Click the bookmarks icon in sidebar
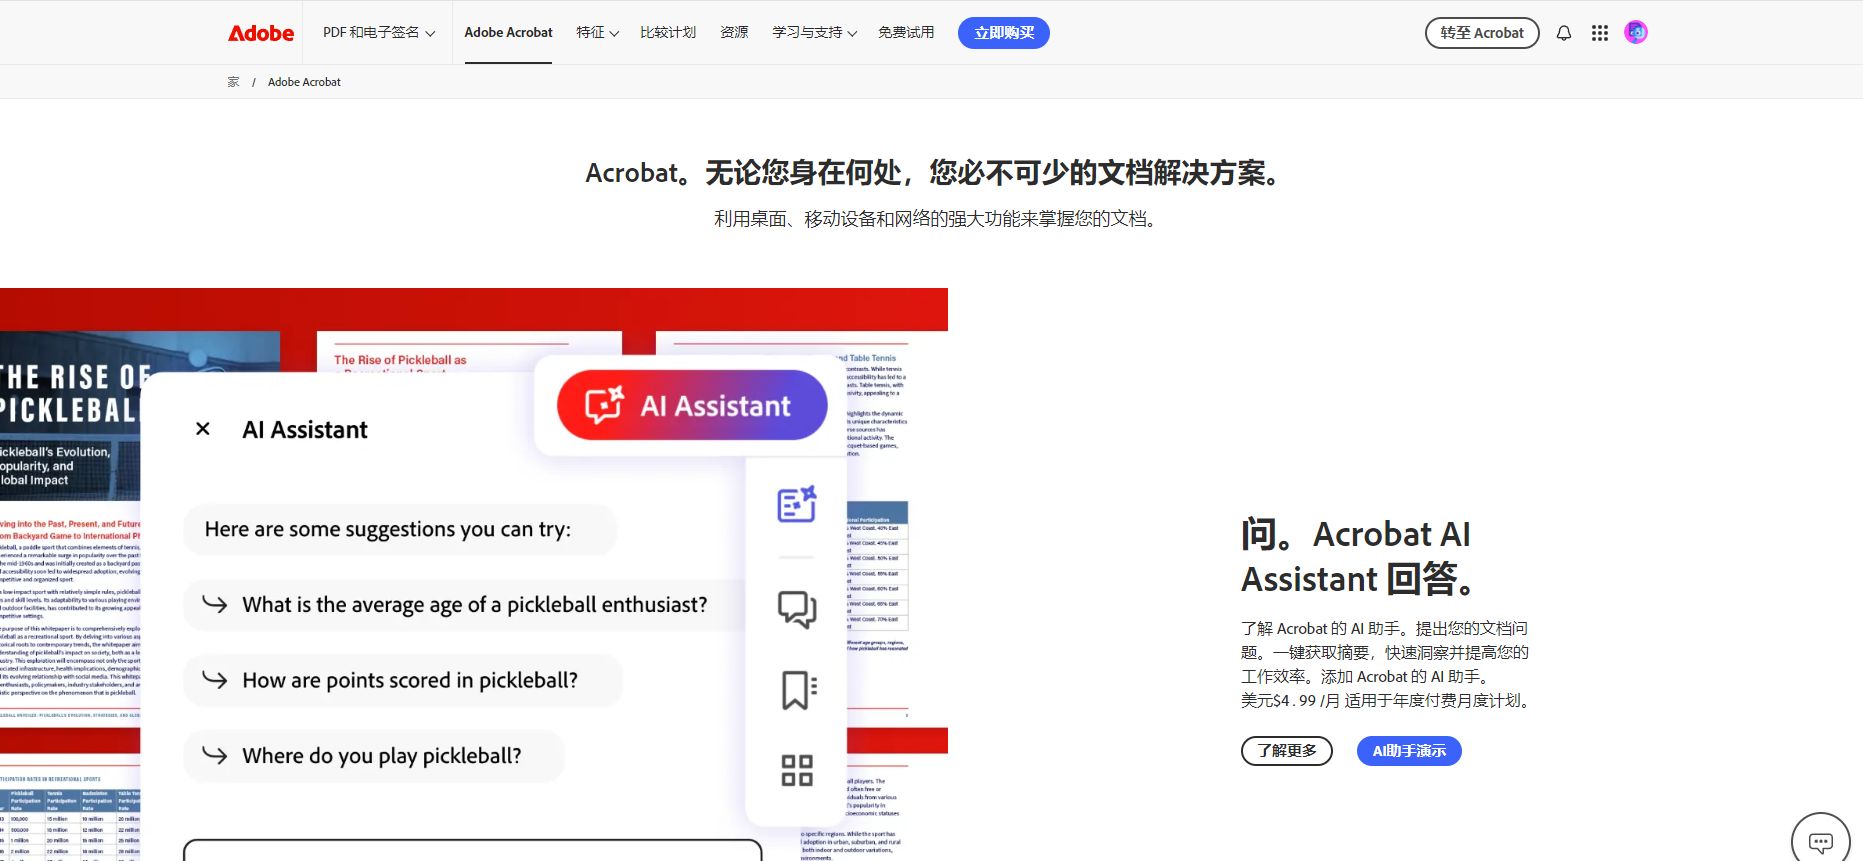The image size is (1863, 861). pos(797,690)
